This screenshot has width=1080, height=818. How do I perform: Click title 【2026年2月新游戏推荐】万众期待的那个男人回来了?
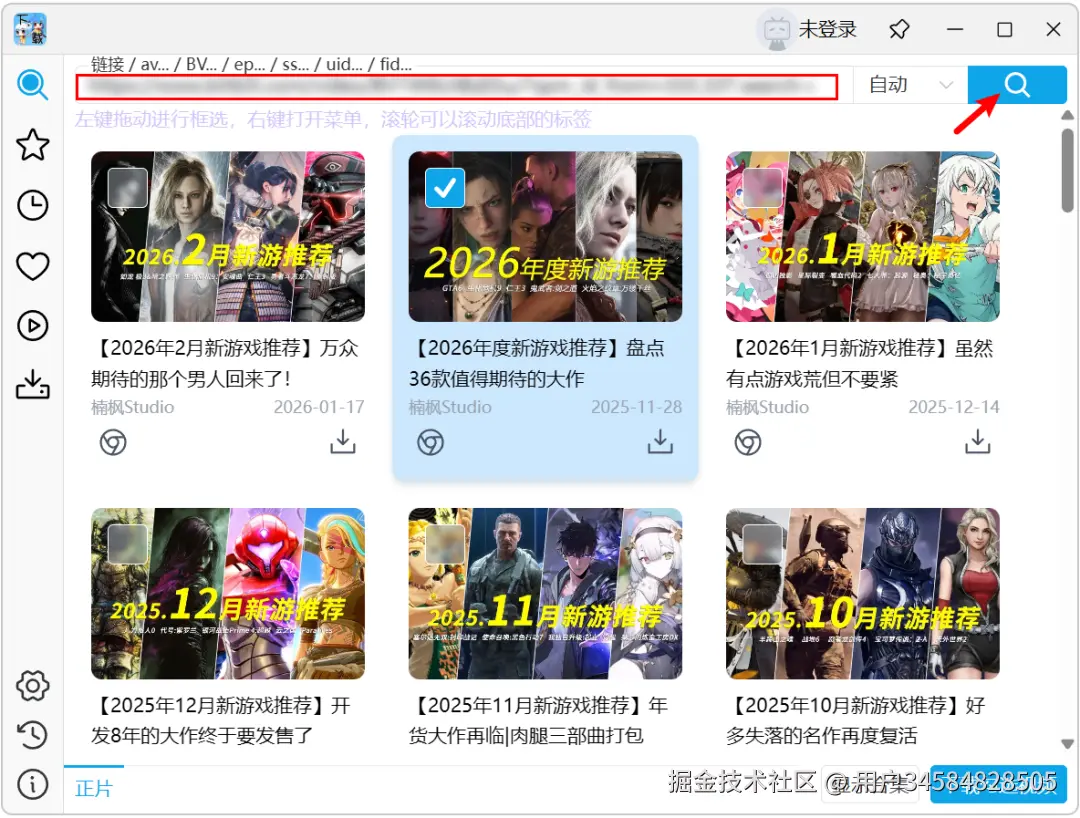tap(225, 363)
